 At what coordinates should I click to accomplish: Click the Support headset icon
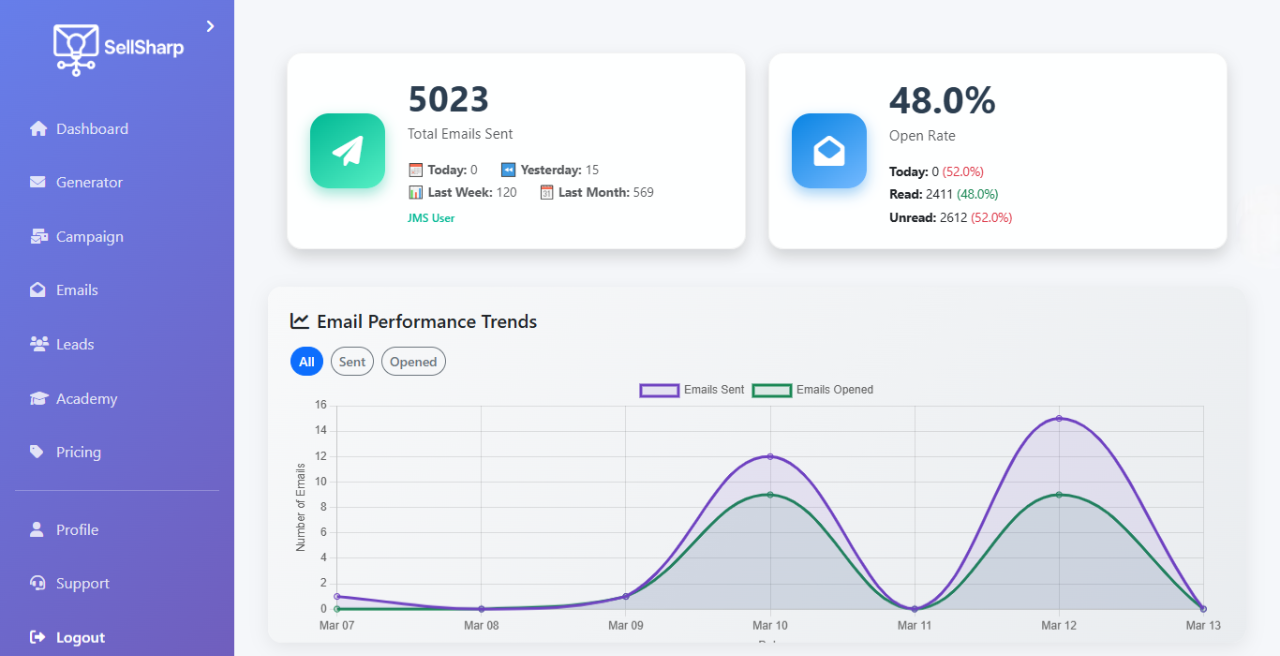[x=38, y=584]
